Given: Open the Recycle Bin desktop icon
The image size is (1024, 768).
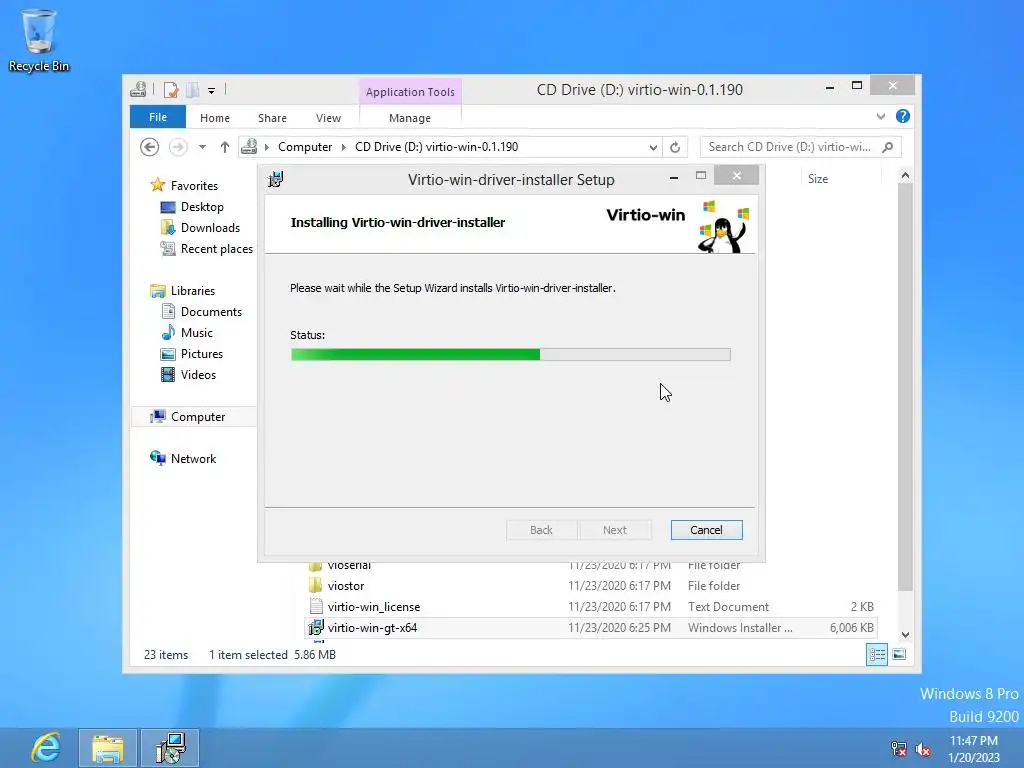Looking at the screenshot, I should pyautogui.click(x=39, y=40).
